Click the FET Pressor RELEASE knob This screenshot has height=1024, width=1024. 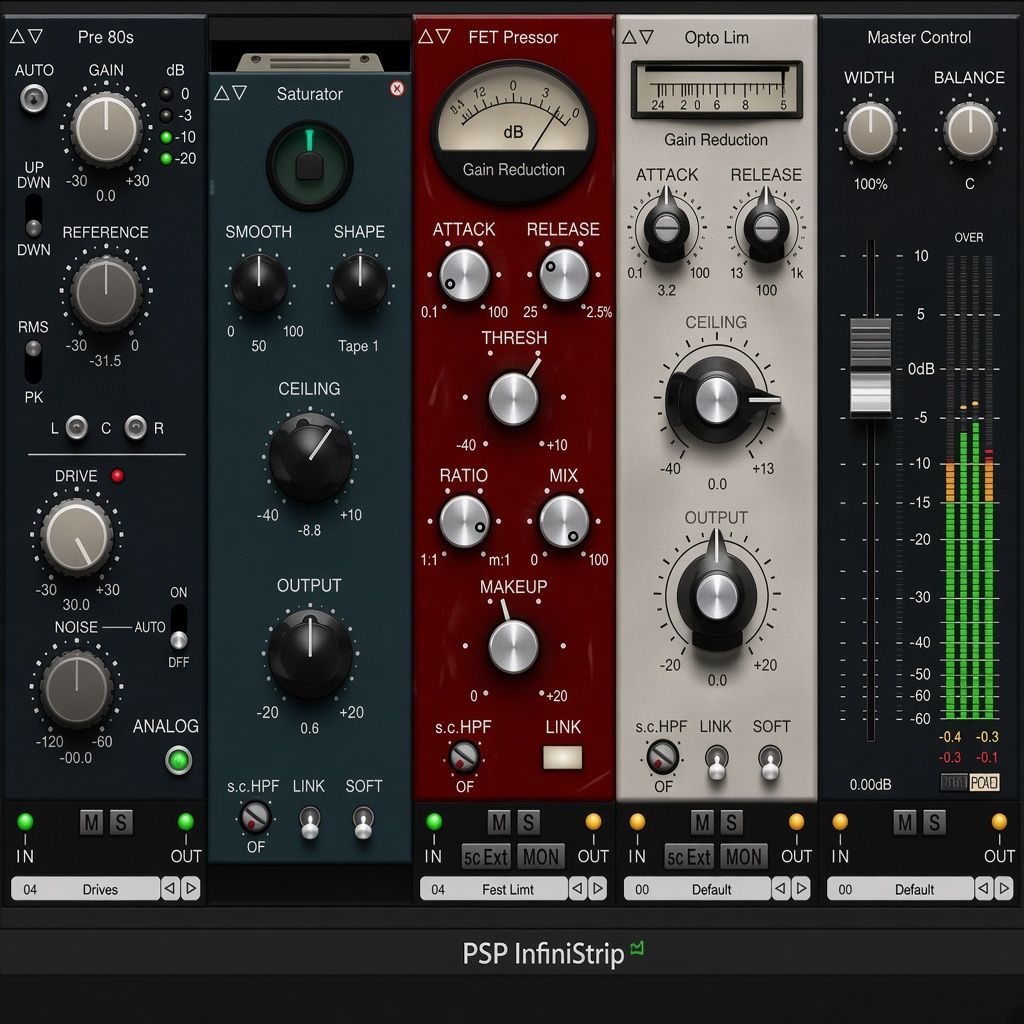[564, 275]
